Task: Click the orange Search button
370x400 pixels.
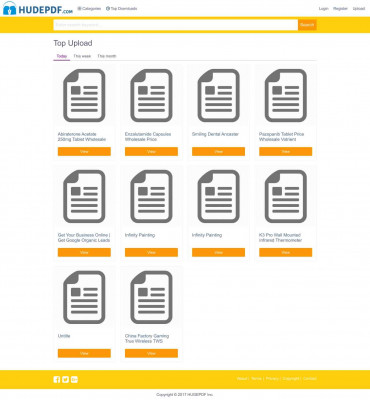Action: pyautogui.click(x=307, y=25)
